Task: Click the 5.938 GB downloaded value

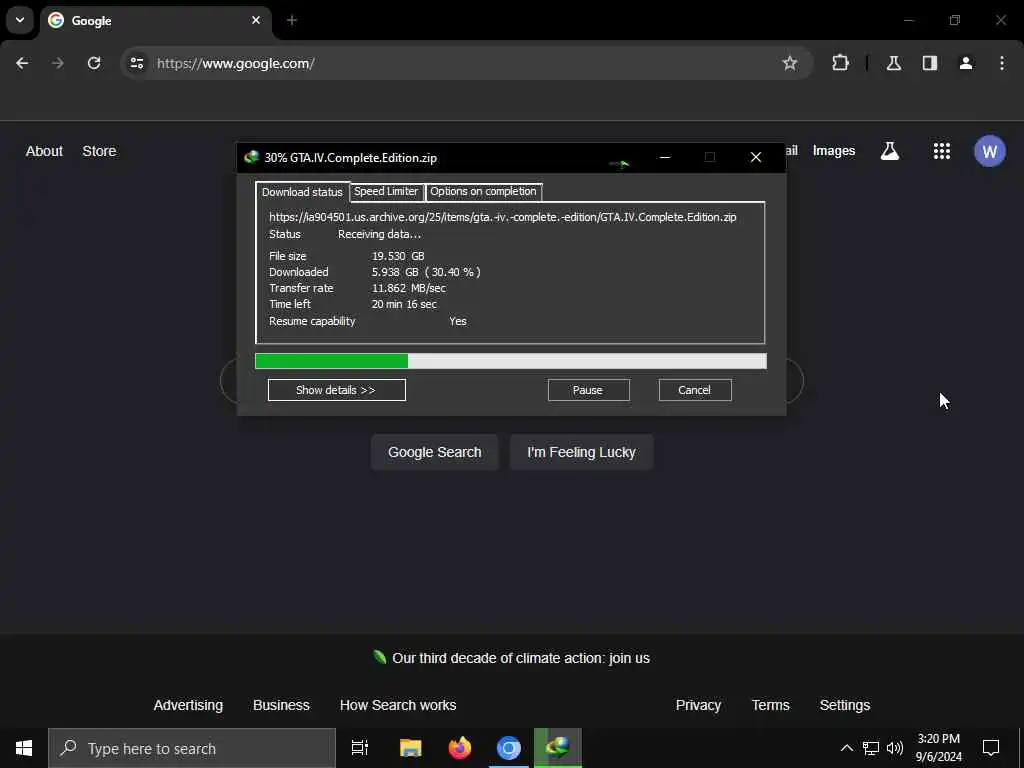Action: coord(426,272)
